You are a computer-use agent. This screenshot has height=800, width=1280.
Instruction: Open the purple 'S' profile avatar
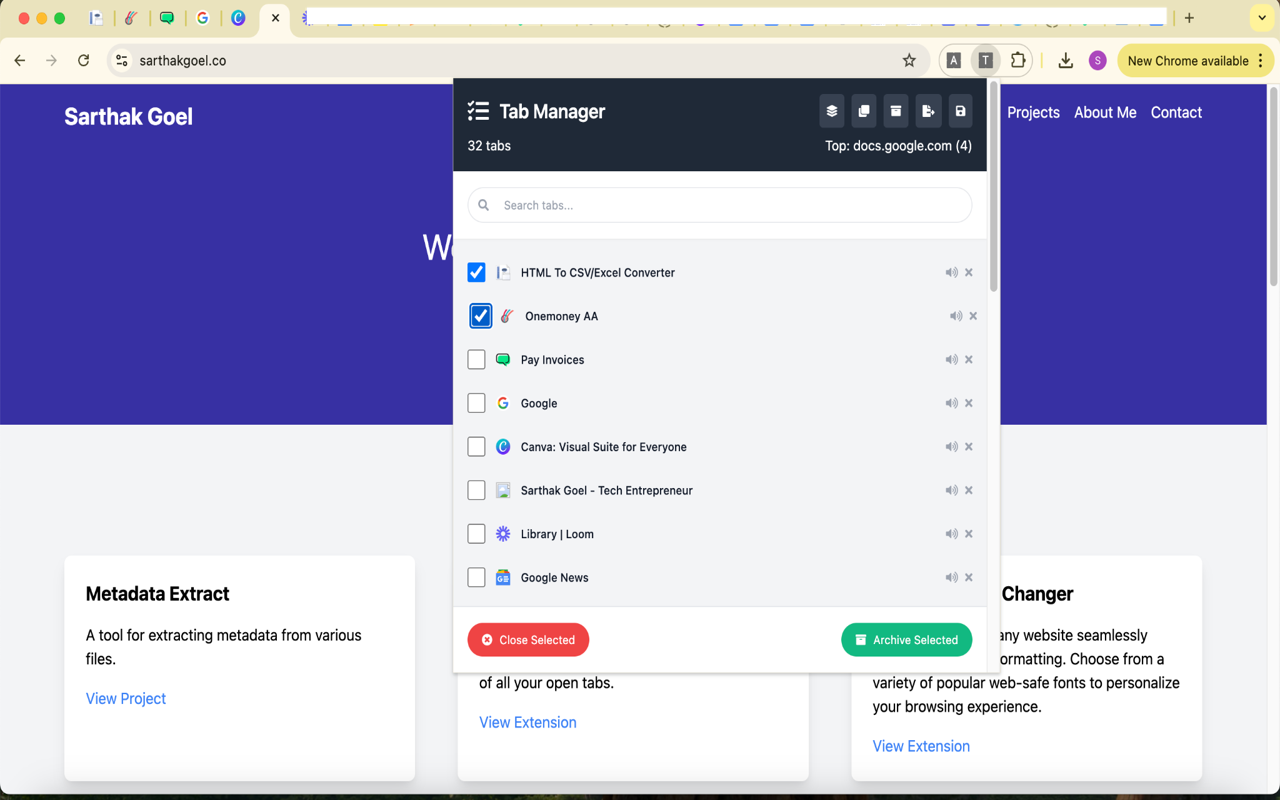(1098, 61)
